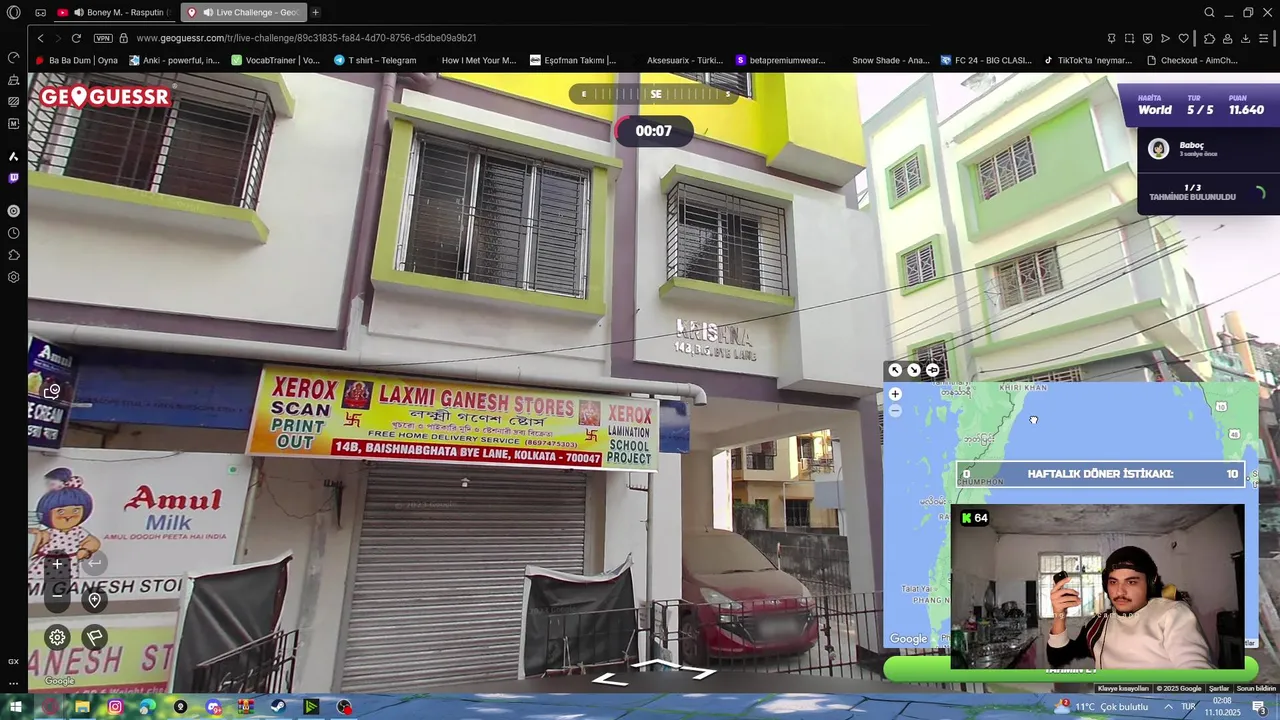Screen dimensions: 1280x720
Task: Open Instagram from the taskbar
Action: click(x=115, y=707)
